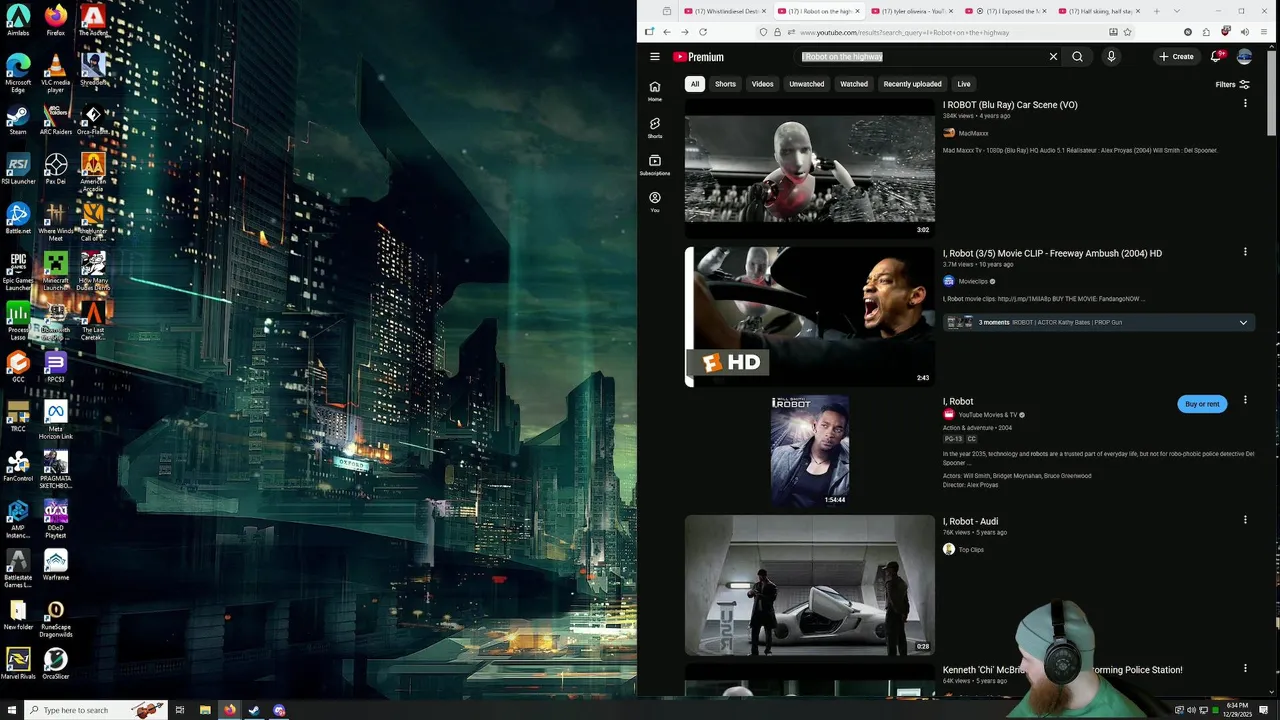This screenshot has height=720, width=1280.
Task: Clear the YouTube search box with X
Action: point(1053,57)
